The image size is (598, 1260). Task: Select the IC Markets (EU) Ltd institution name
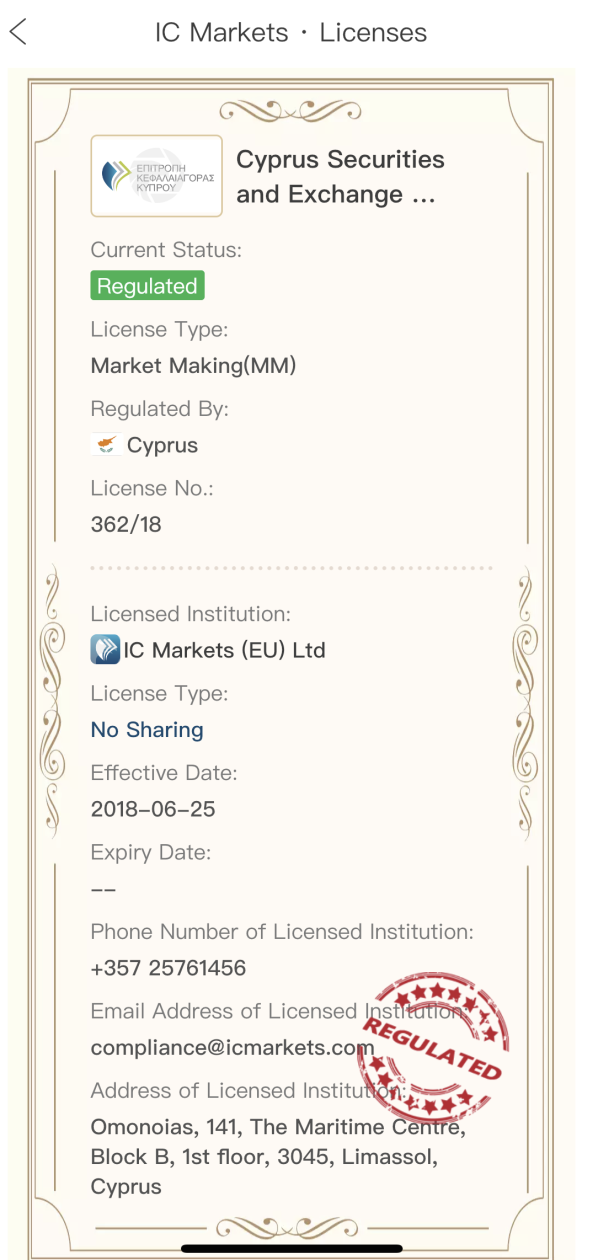(x=225, y=650)
